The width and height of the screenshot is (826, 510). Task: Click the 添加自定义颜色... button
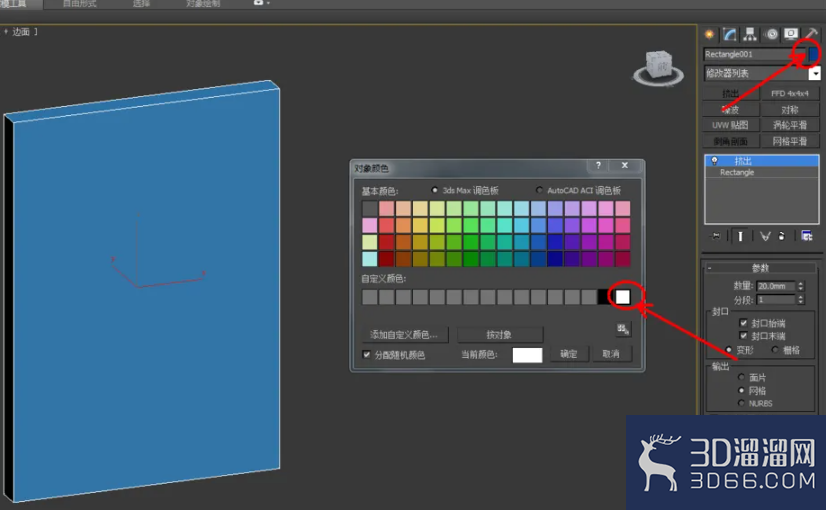(x=405, y=335)
